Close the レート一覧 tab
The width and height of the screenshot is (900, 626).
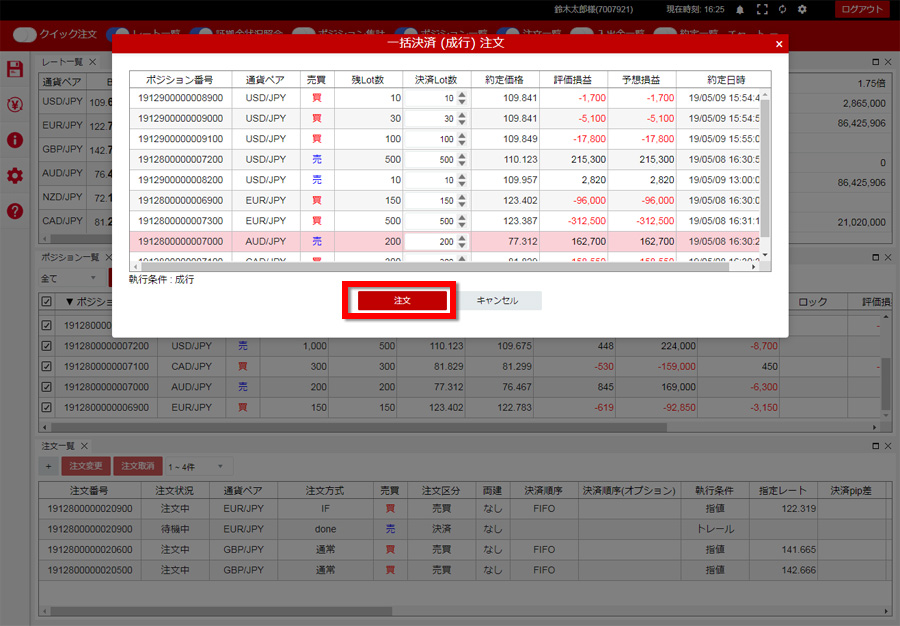[92, 61]
